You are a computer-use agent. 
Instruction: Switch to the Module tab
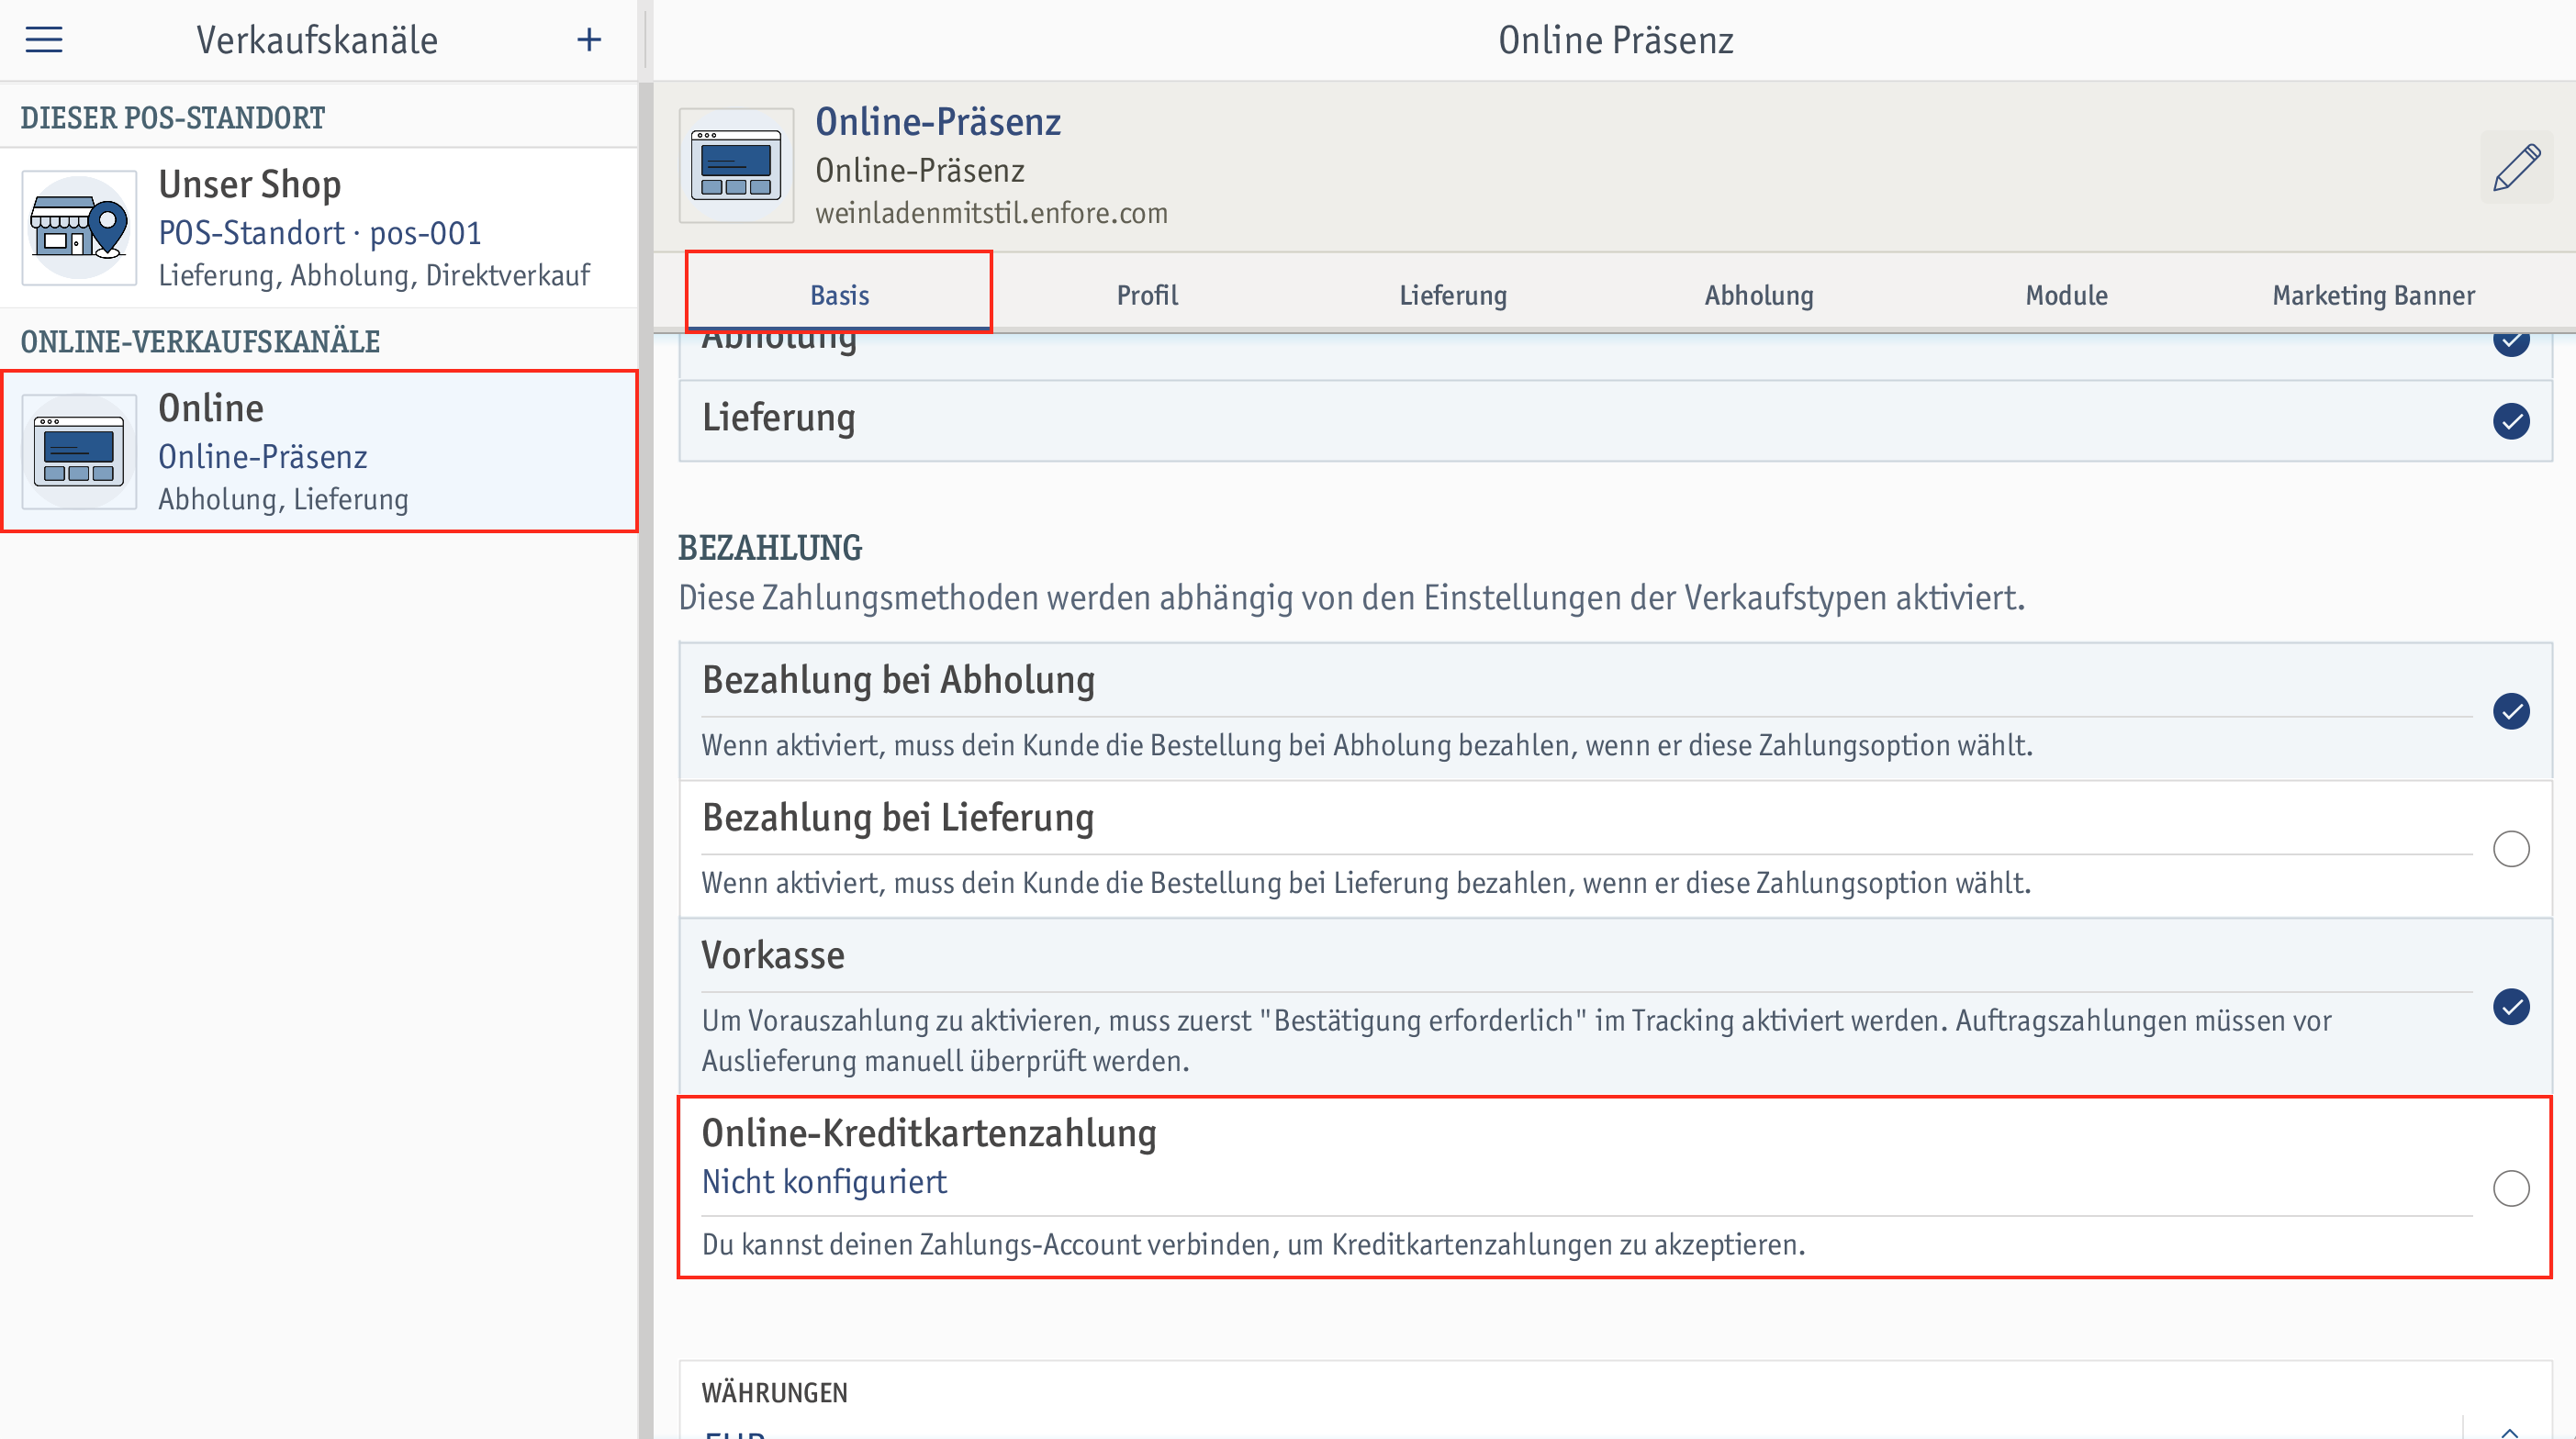2066,295
